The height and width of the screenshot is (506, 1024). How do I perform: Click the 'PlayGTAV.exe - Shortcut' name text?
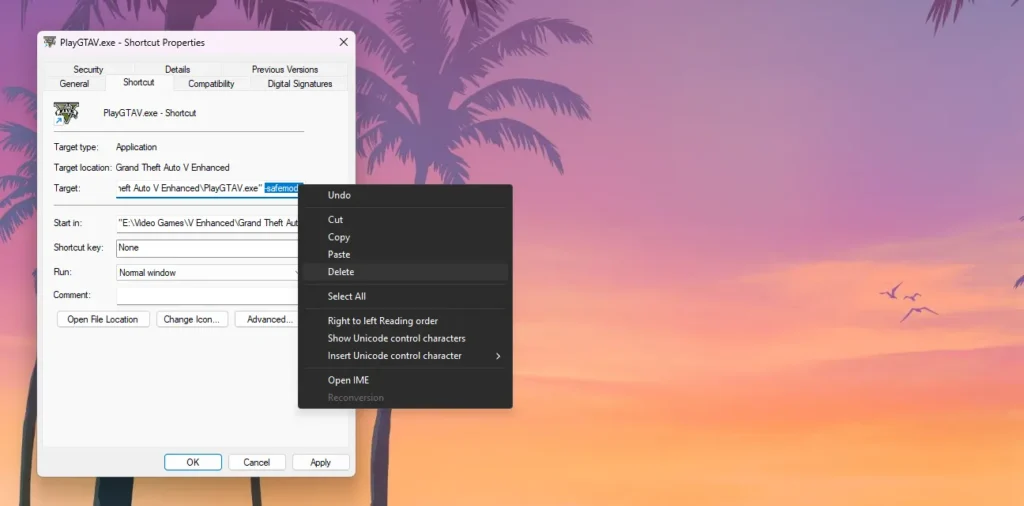click(150, 113)
